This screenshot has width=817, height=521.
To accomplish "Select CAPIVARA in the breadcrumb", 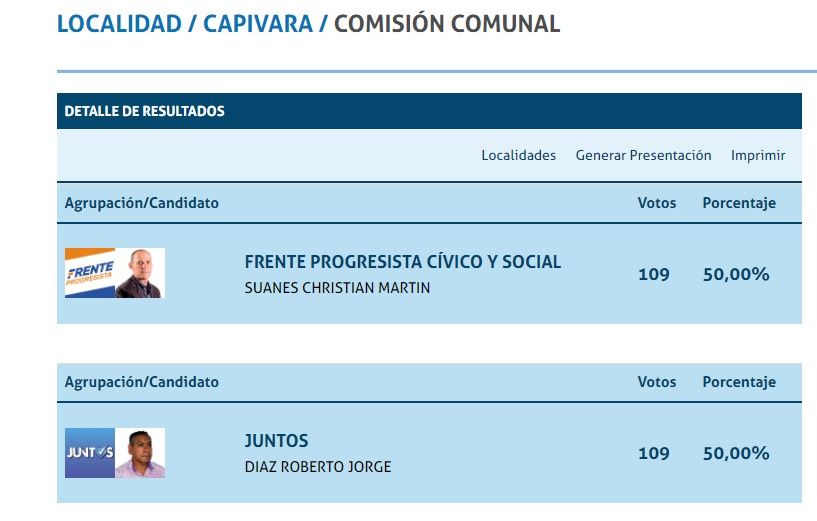I will click(x=258, y=24).
